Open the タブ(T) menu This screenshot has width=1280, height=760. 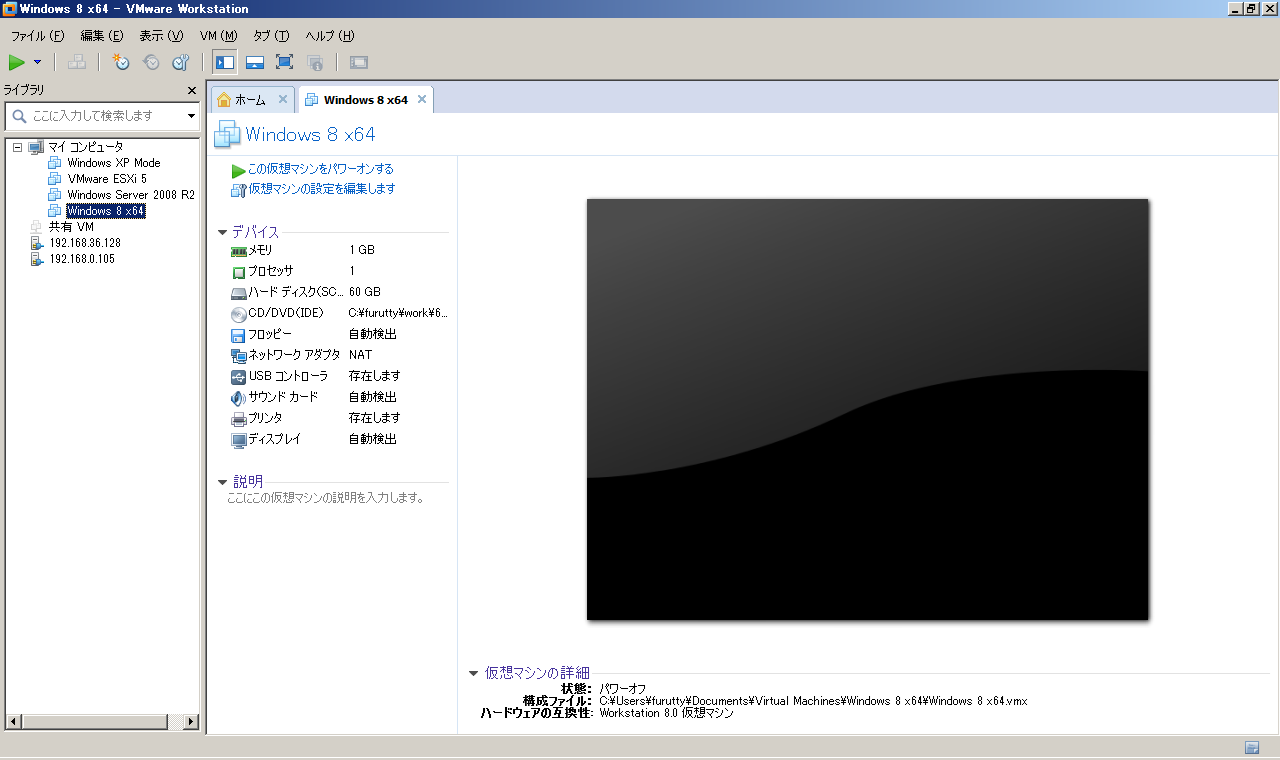tap(271, 36)
